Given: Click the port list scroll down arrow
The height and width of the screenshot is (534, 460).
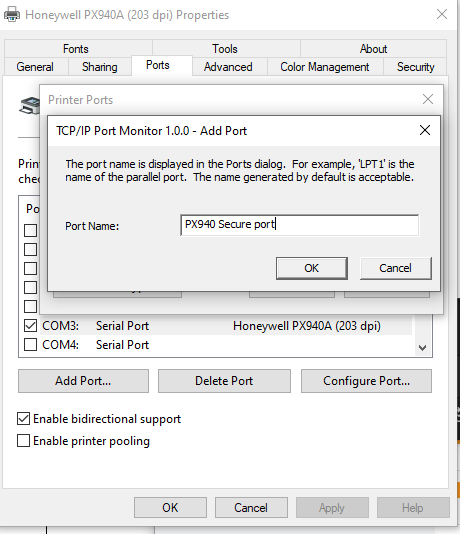Looking at the screenshot, I should [x=423, y=348].
